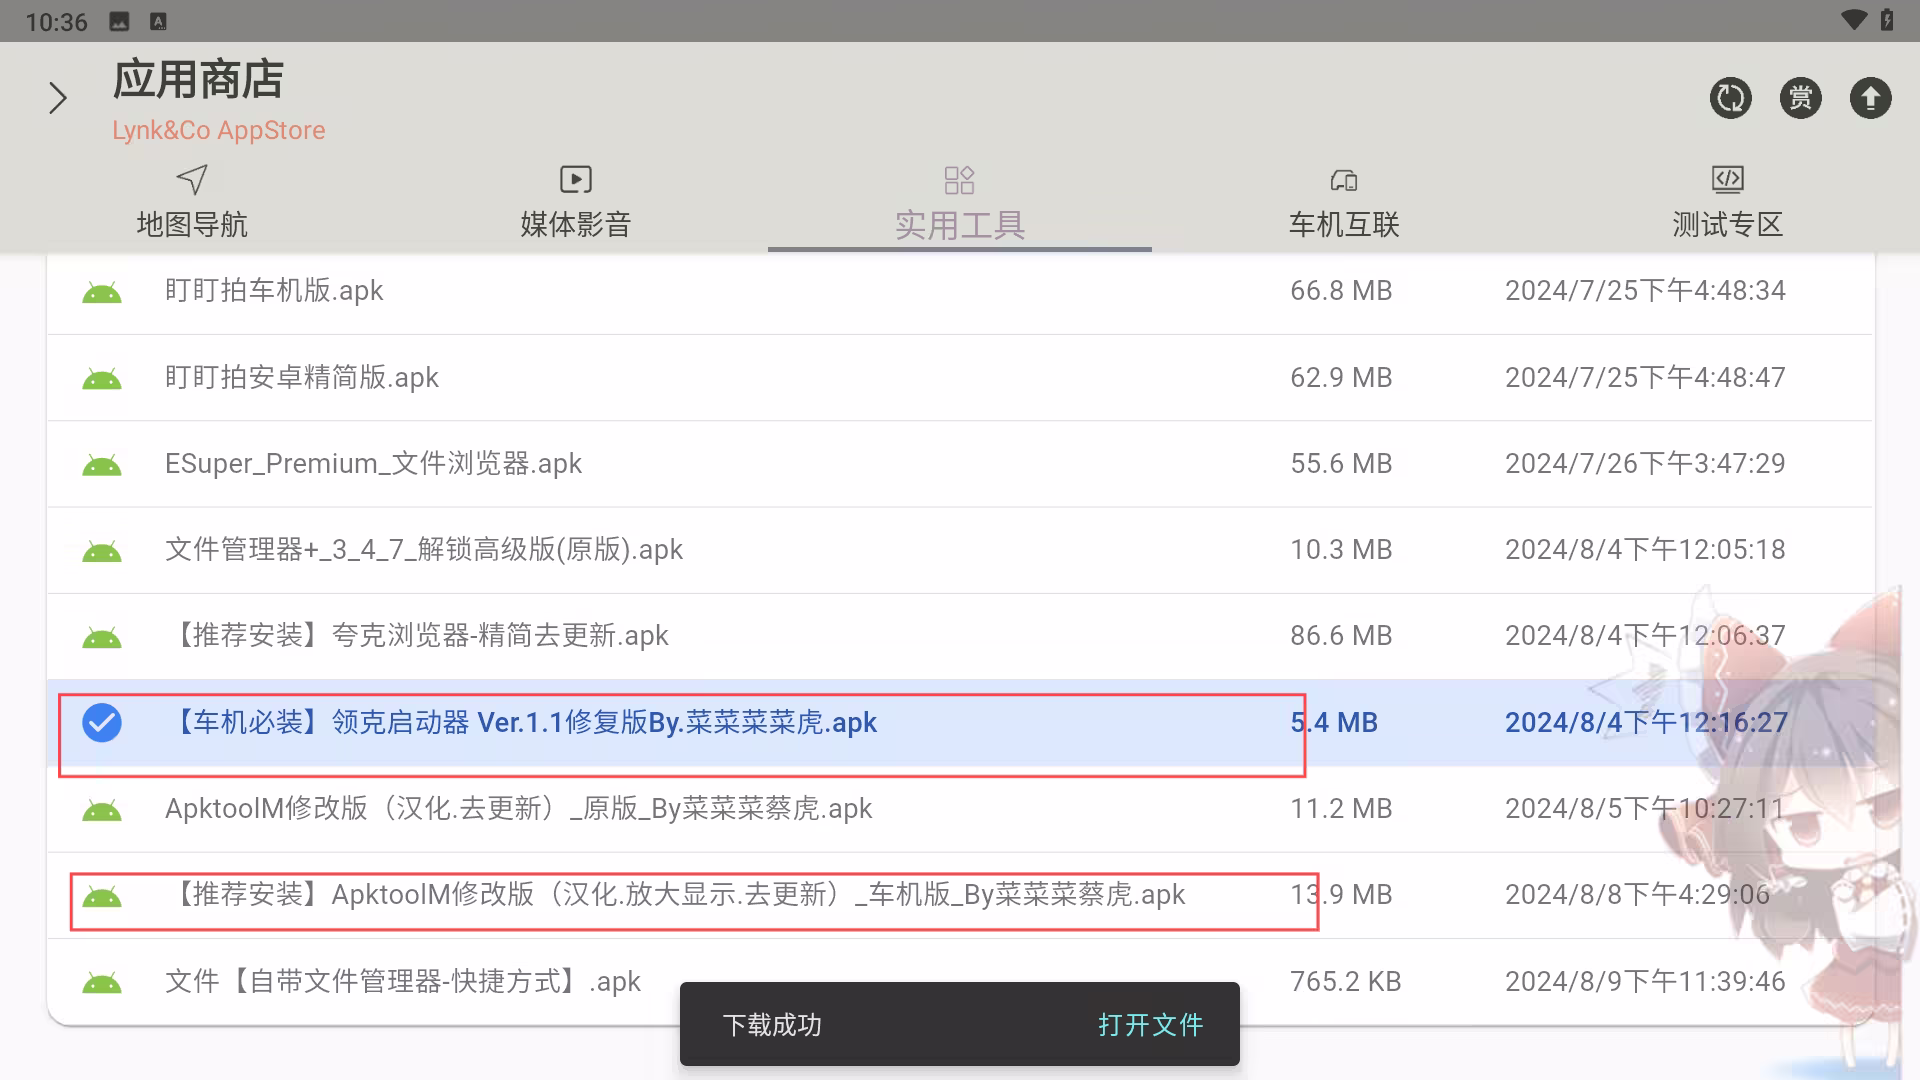Click 打开文件 in the download toast
Viewport: 1920px width, 1080px height.
pos(1150,1024)
